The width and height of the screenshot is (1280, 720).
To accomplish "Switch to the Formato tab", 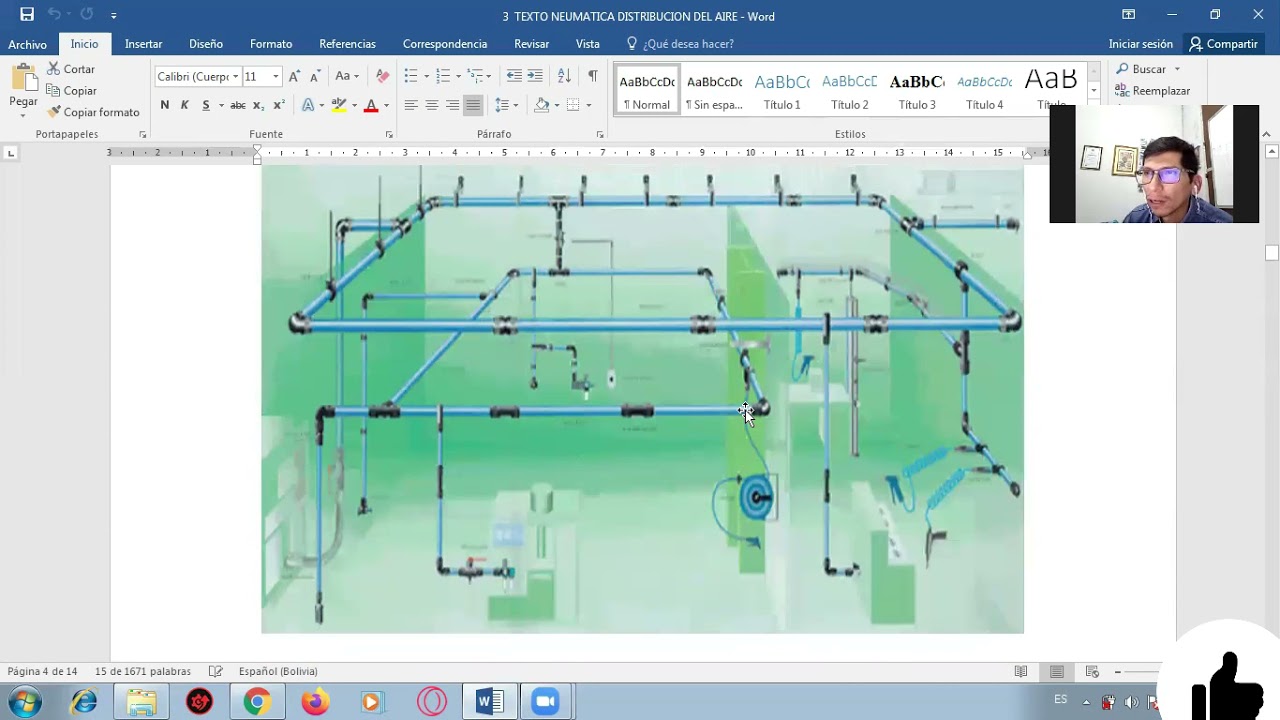I will click(271, 44).
